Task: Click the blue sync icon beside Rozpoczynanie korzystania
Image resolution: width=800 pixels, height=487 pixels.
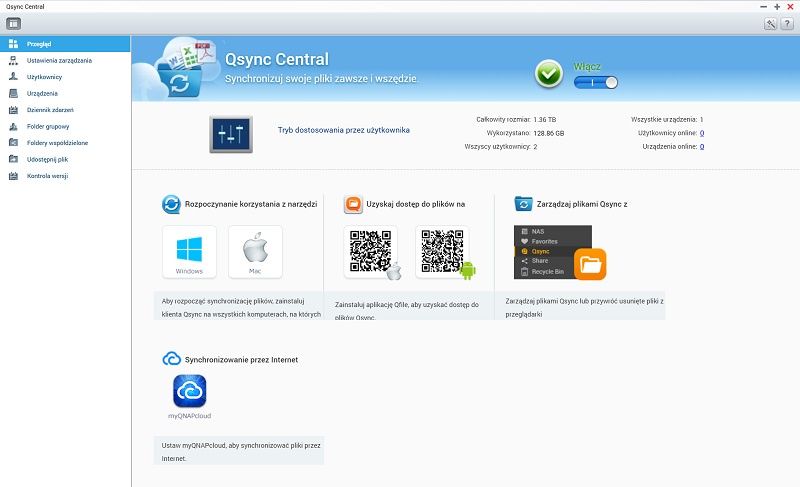Action: click(171, 204)
